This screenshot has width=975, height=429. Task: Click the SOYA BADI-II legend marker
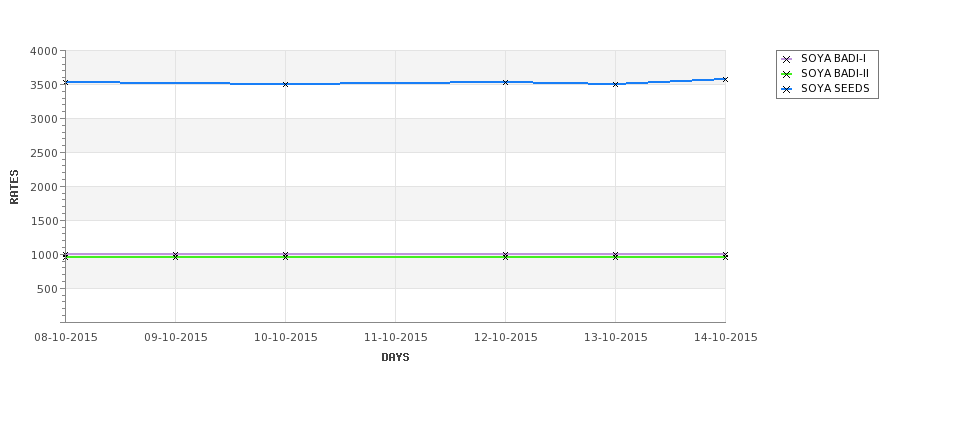click(786, 75)
